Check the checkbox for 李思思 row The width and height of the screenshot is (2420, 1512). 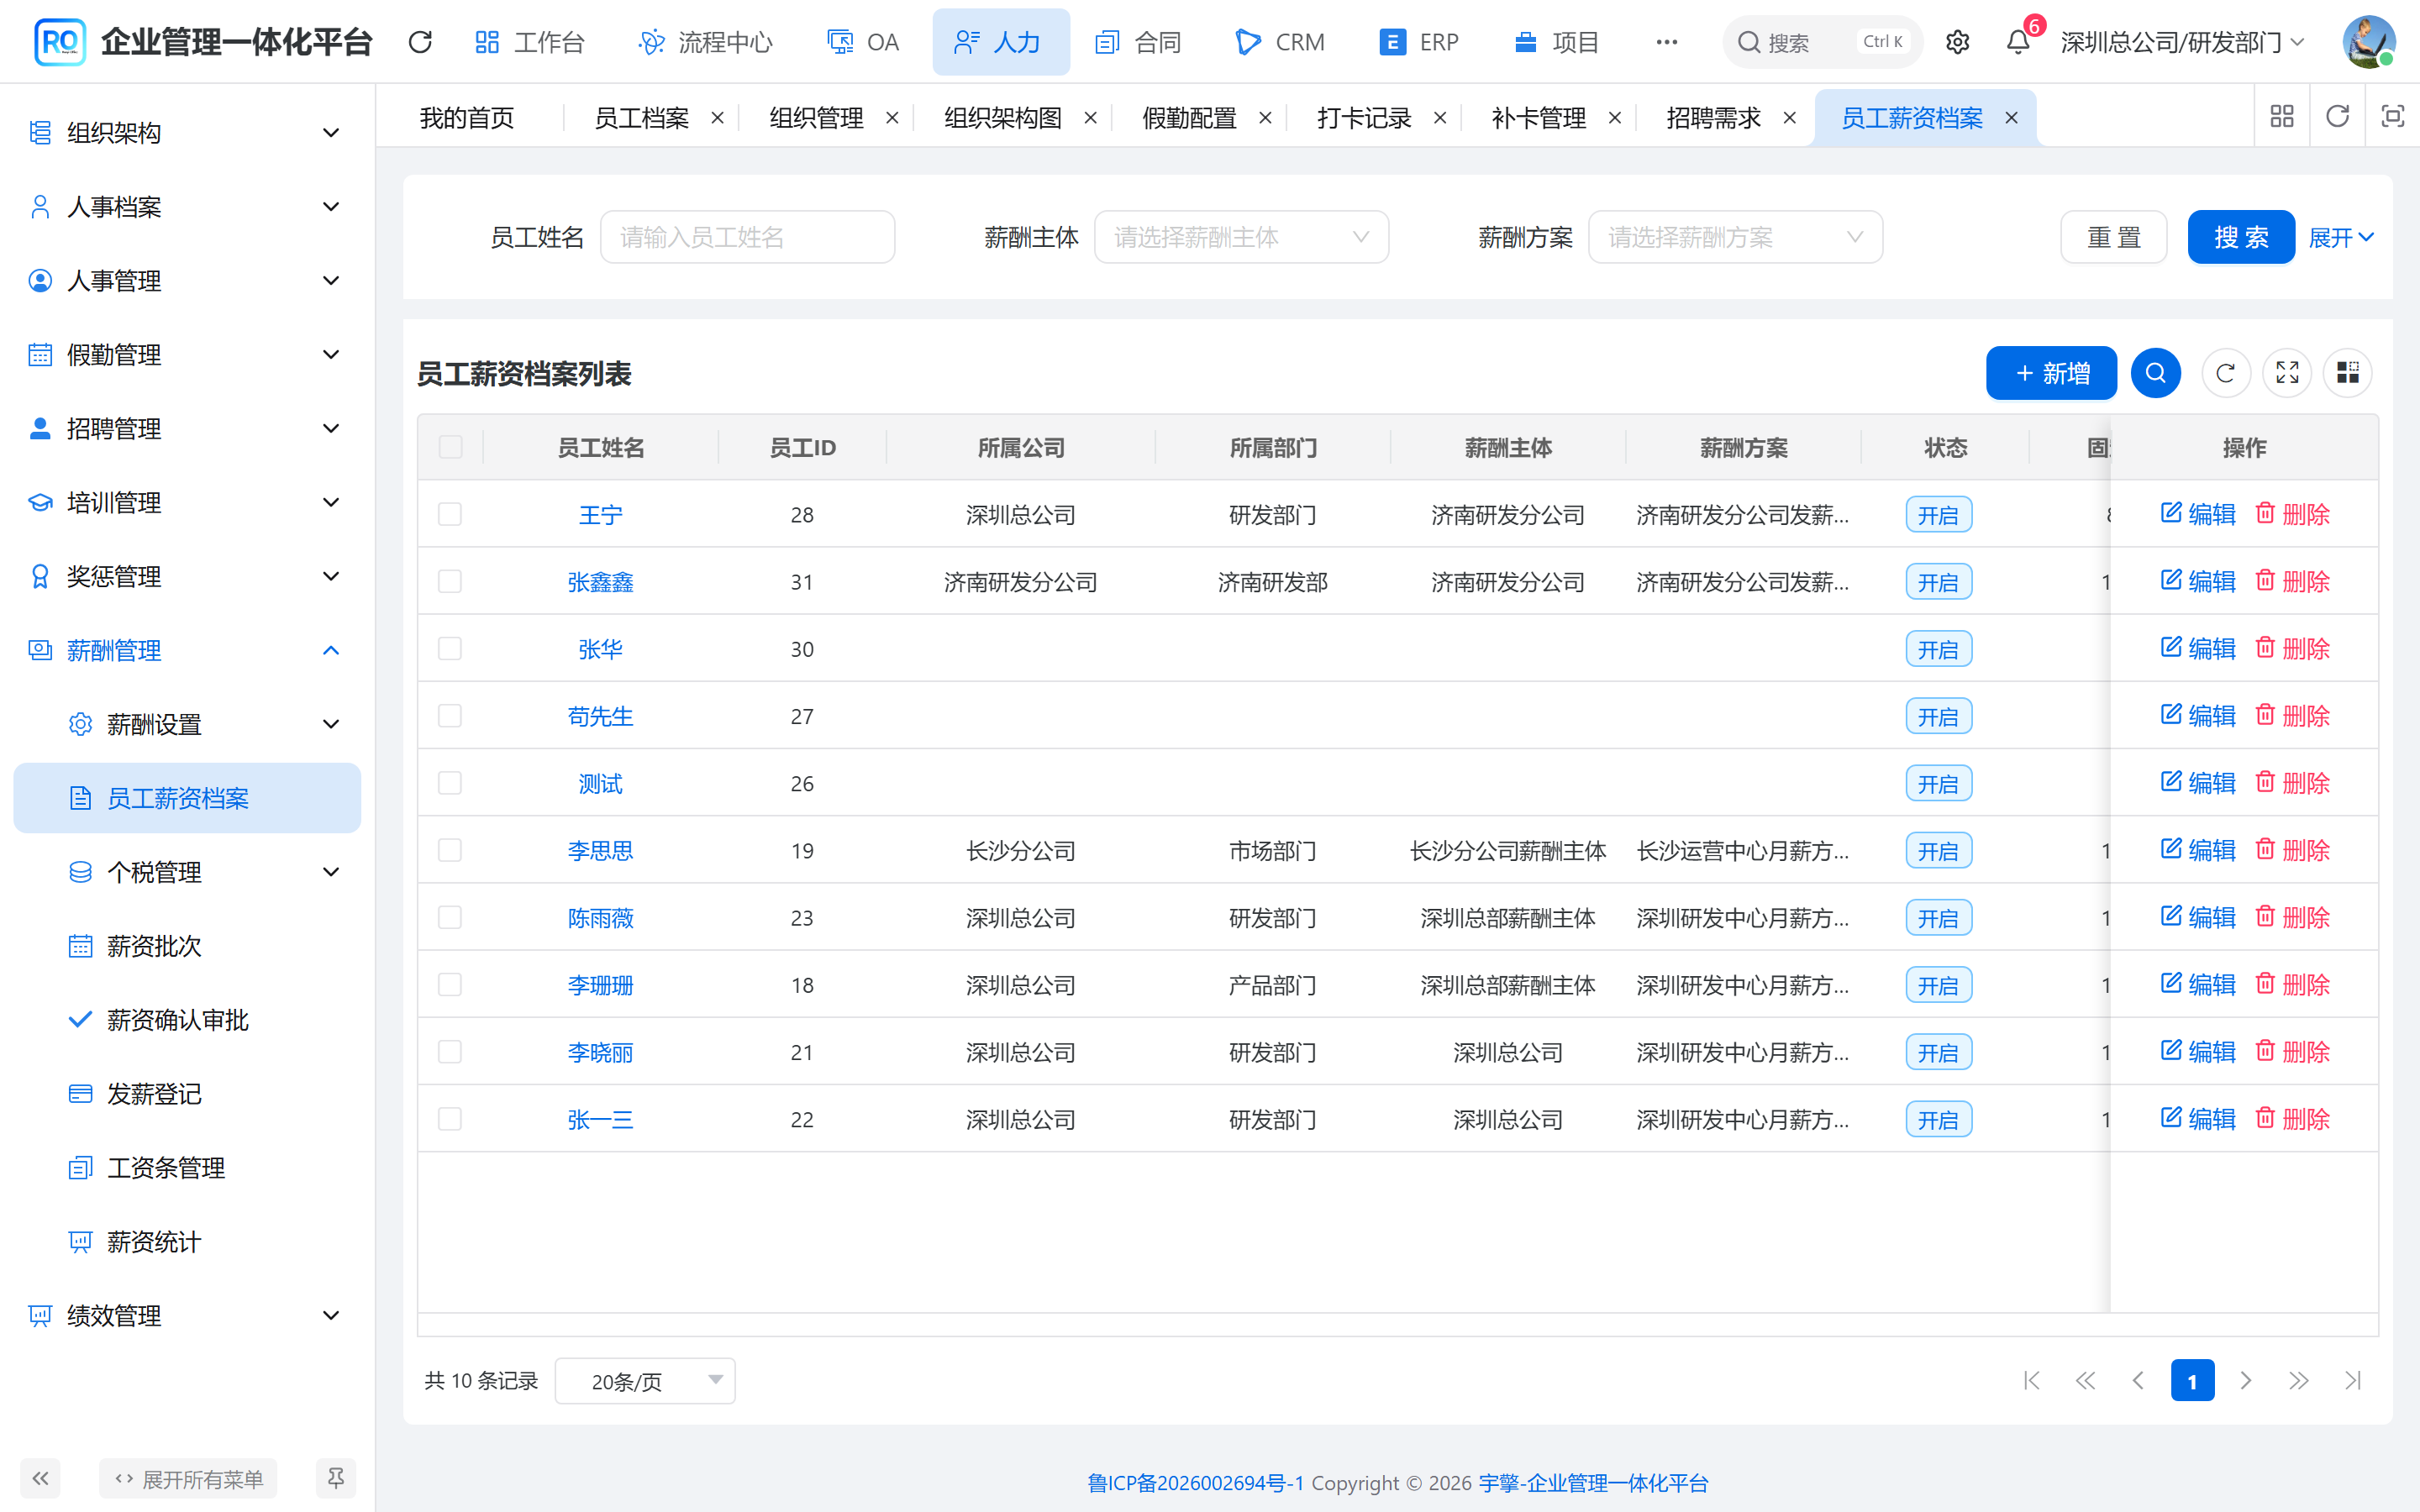coord(450,850)
